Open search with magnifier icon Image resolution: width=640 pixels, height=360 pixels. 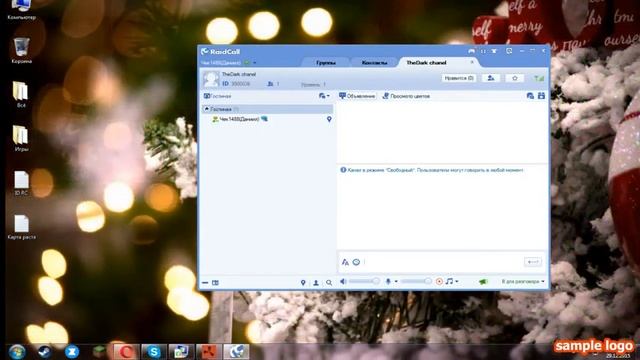[329, 282]
